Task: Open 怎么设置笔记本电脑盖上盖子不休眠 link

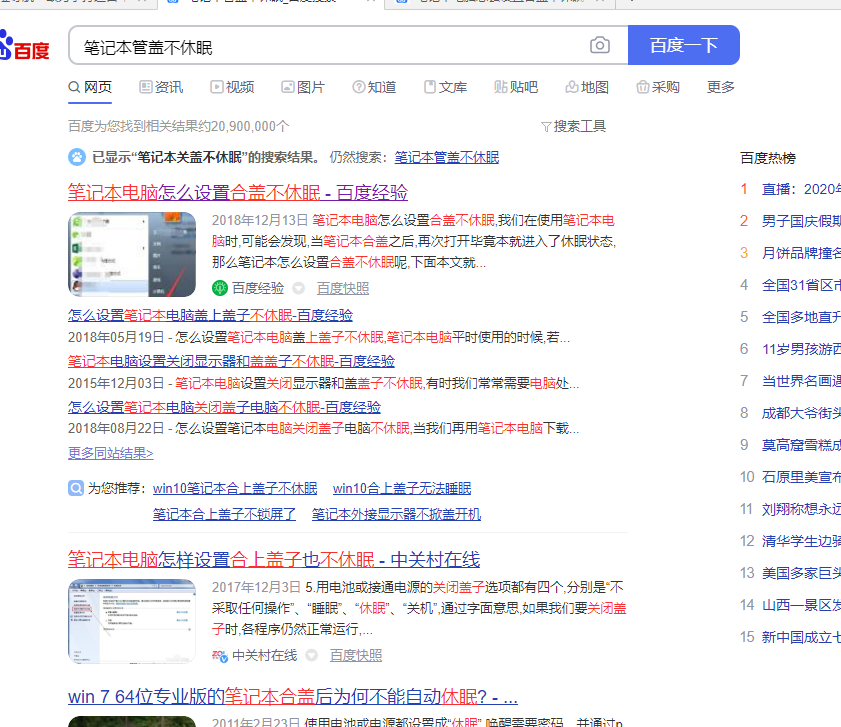Action: click(210, 315)
